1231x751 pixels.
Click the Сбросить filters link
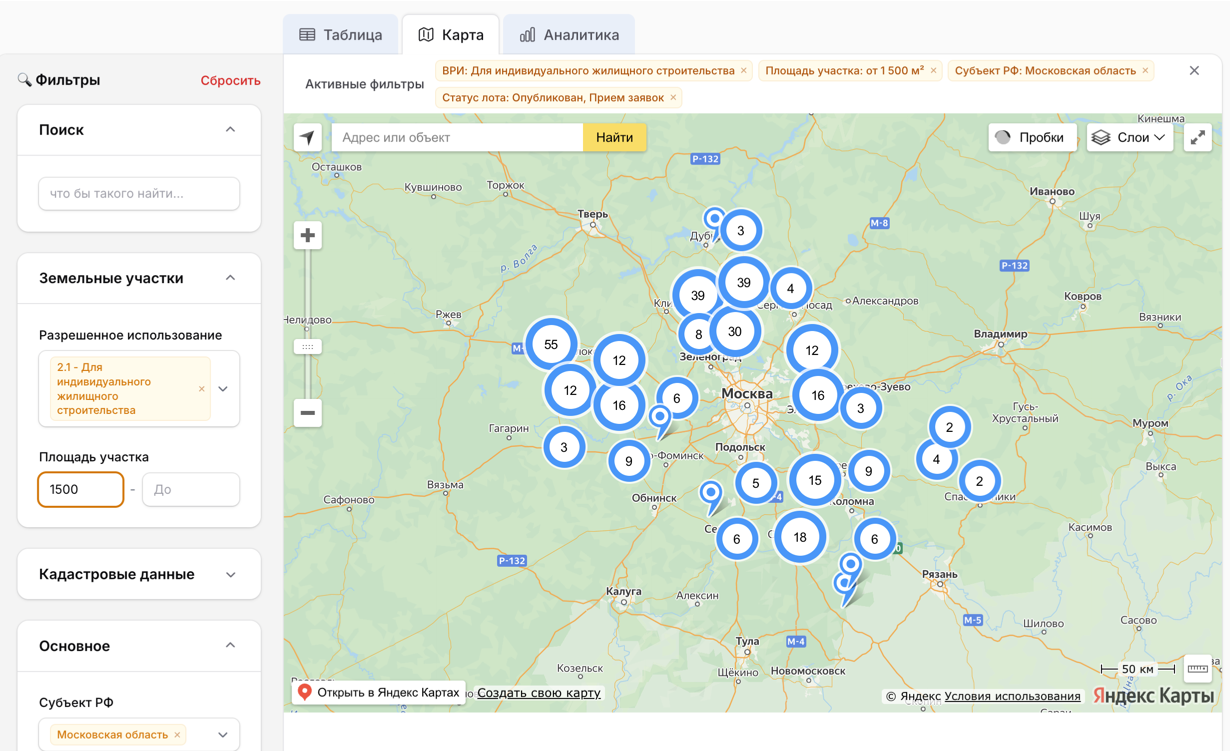coord(230,81)
